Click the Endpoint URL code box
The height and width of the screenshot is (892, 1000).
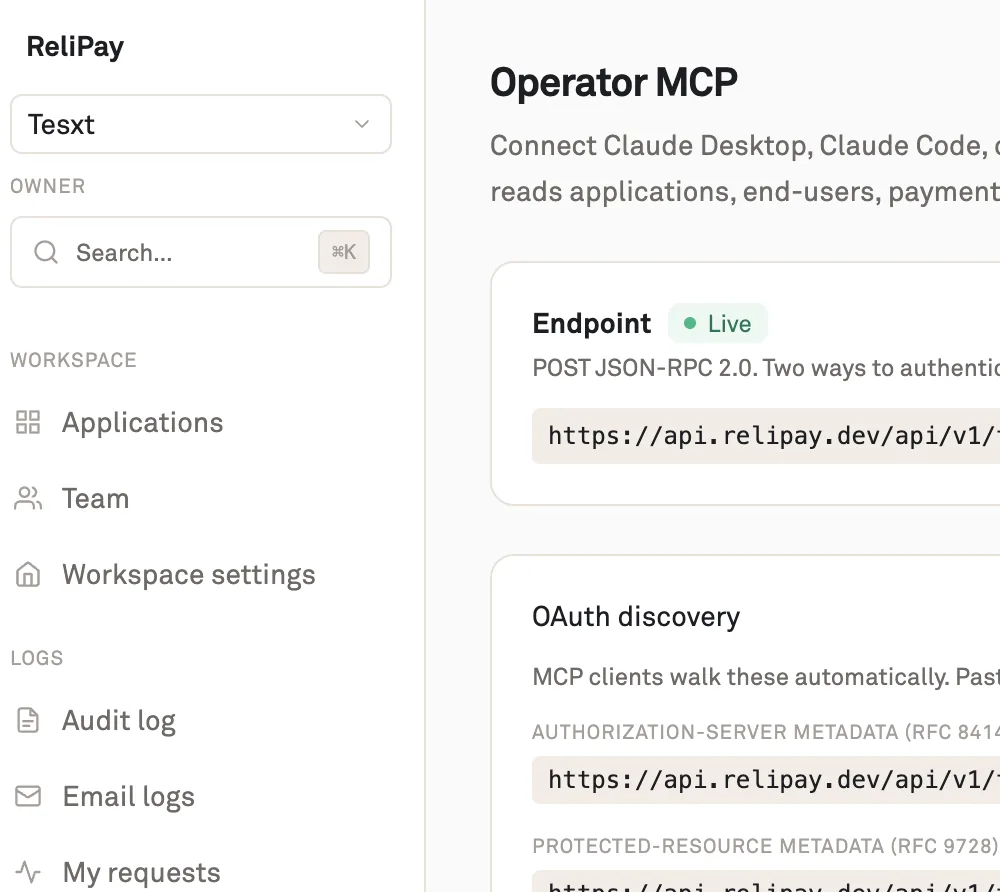pos(766,435)
